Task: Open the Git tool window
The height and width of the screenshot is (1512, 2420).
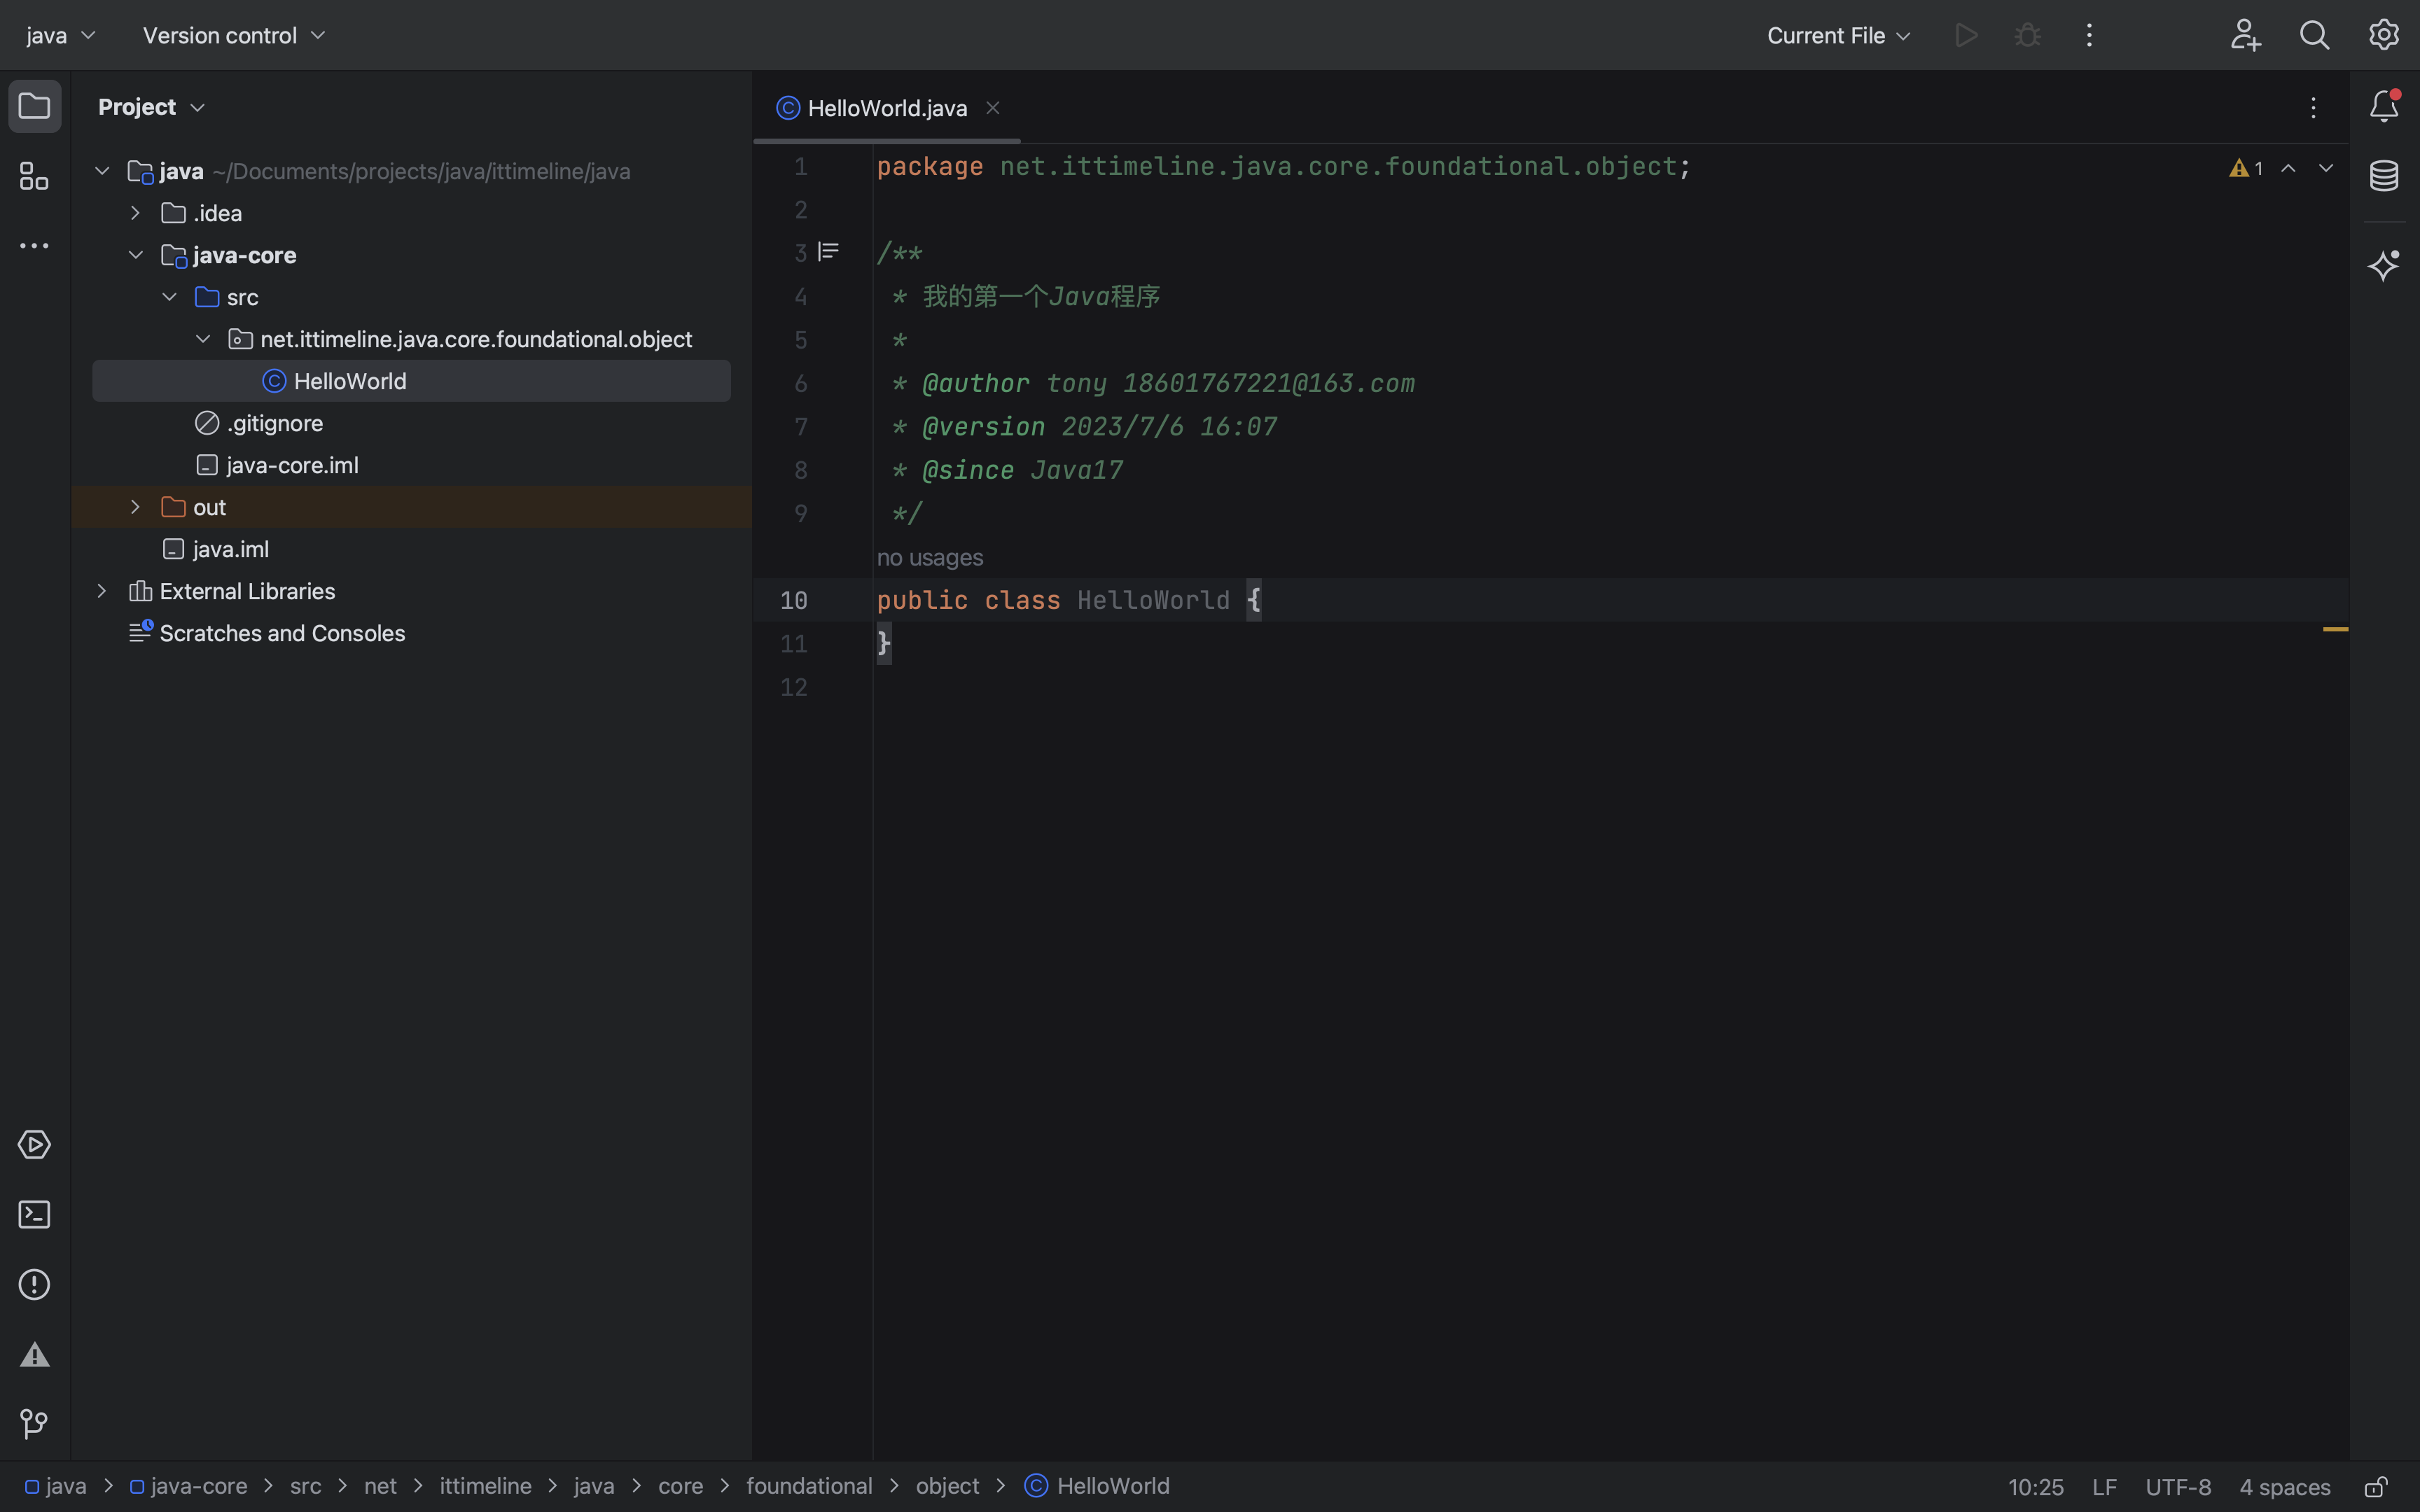Action: coord(34,1424)
